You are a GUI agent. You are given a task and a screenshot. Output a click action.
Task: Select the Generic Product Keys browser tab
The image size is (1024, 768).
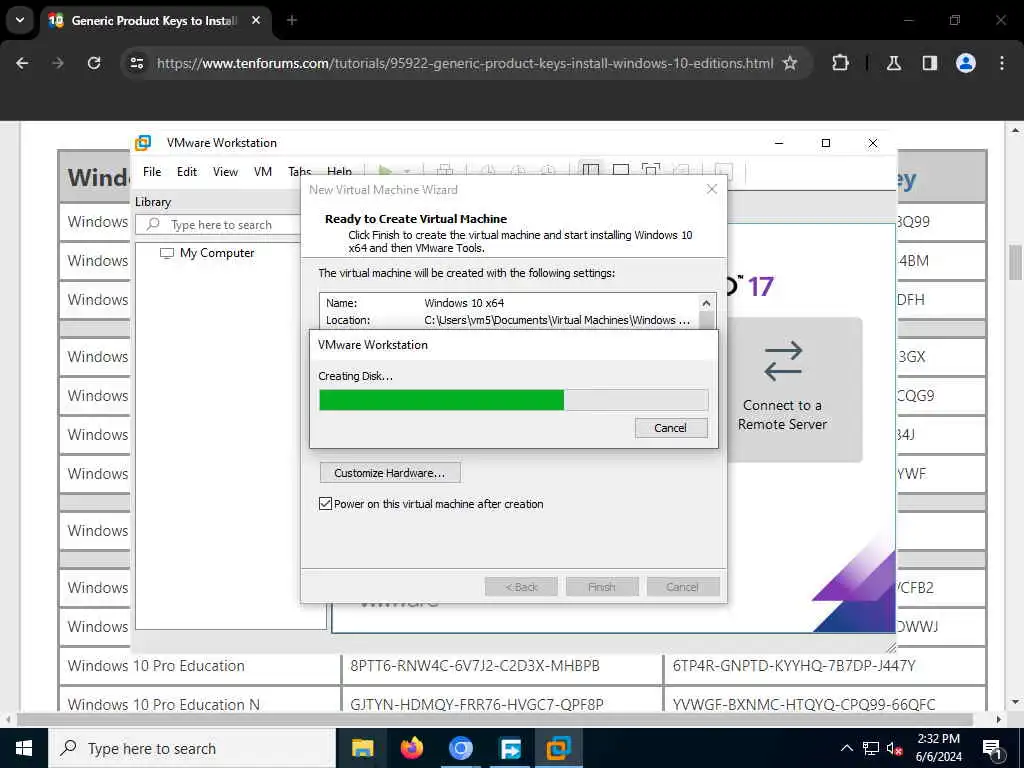coord(155,20)
